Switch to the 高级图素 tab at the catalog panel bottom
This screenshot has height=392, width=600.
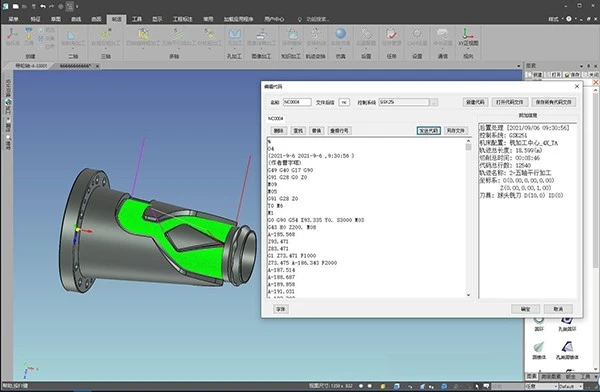point(551,377)
